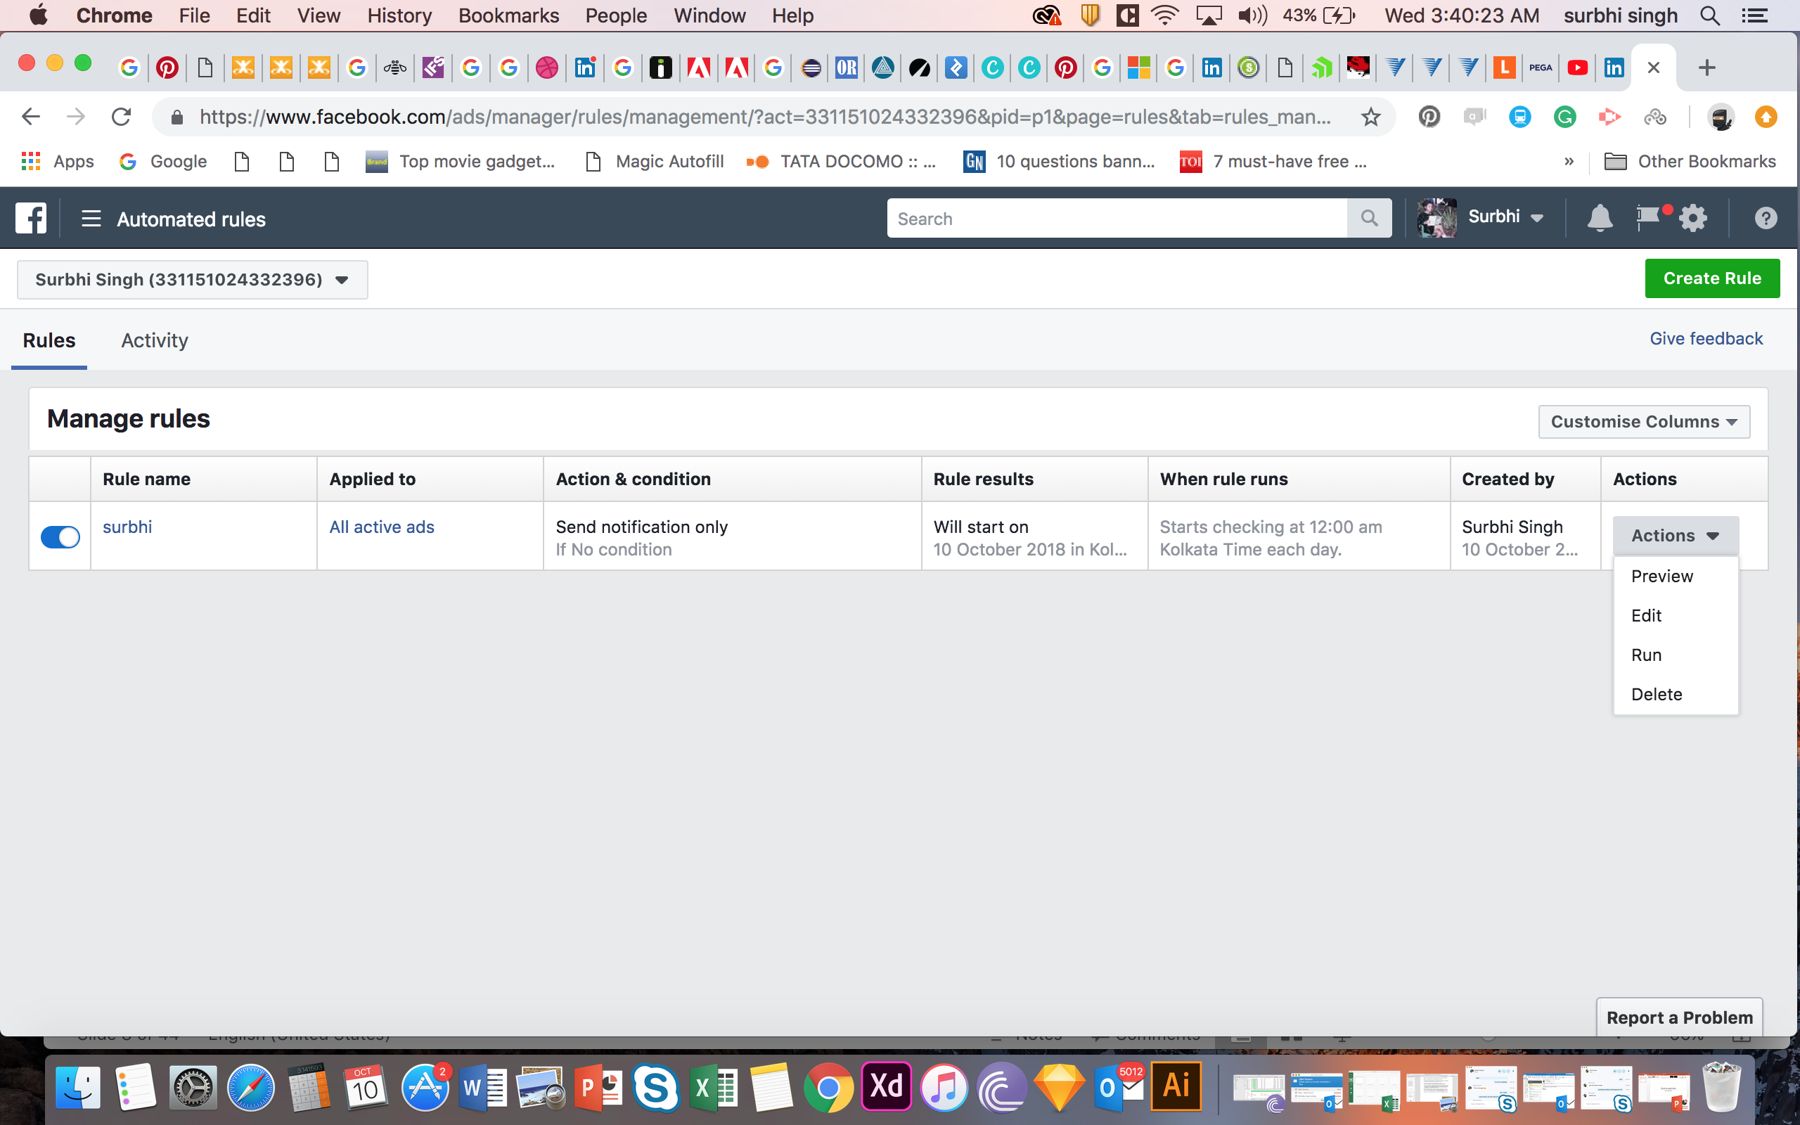Screen dimensions: 1800x1125
Task: Click the Grammarly extension icon
Action: coord(1565,117)
